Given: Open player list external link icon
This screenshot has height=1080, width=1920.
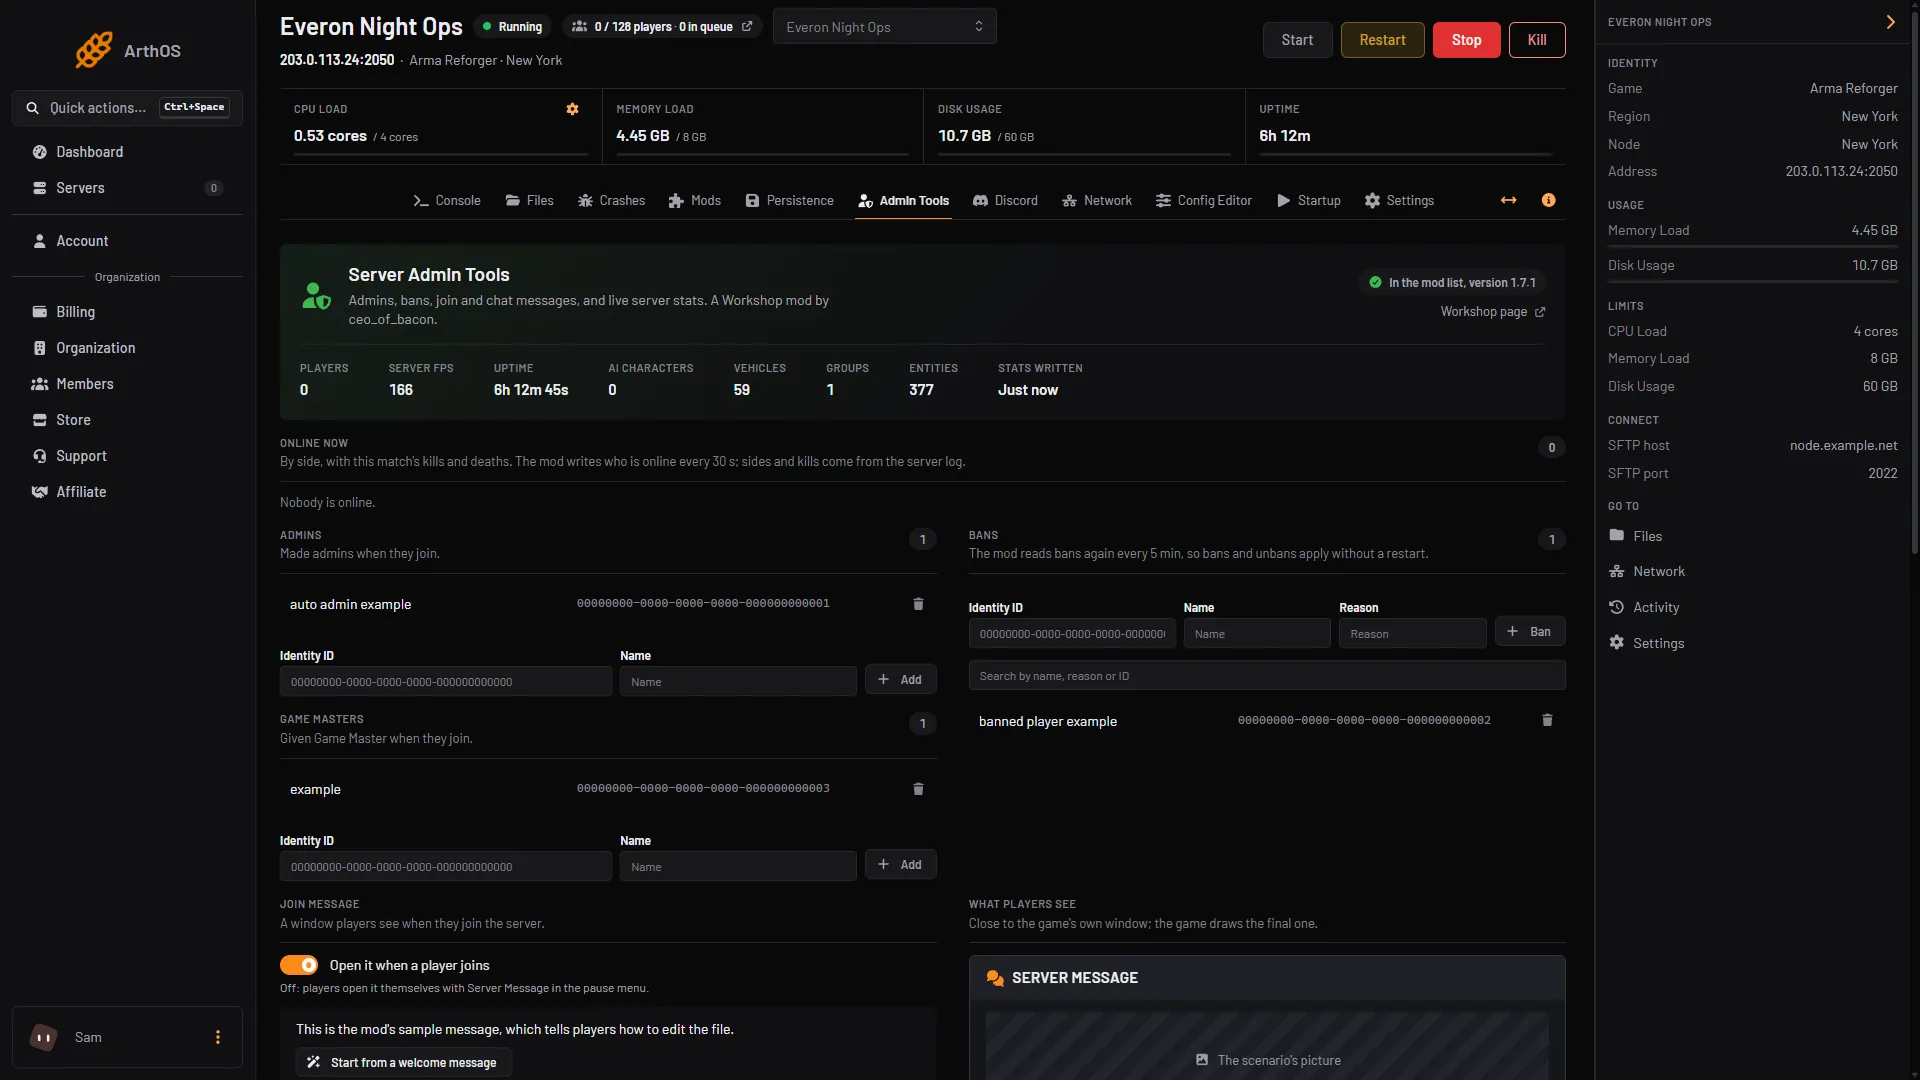Looking at the screenshot, I should point(747,27).
